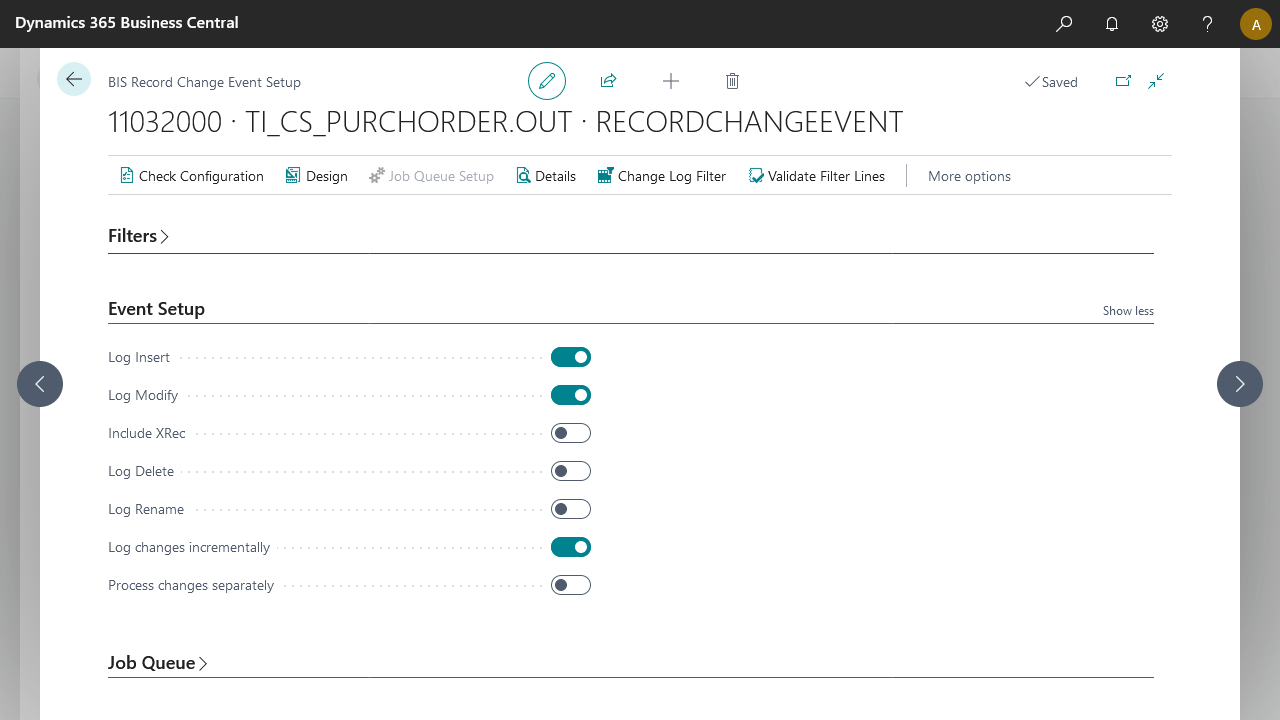Enable the Log Delete toggle

pyautogui.click(x=571, y=471)
